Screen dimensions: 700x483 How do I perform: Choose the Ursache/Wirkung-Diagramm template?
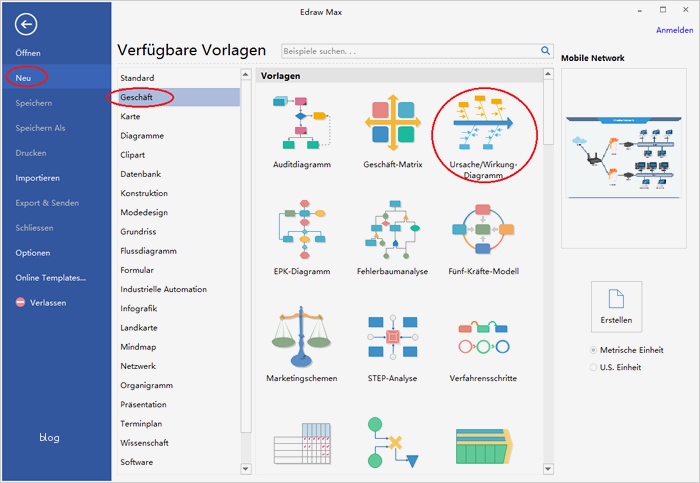point(483,137)
